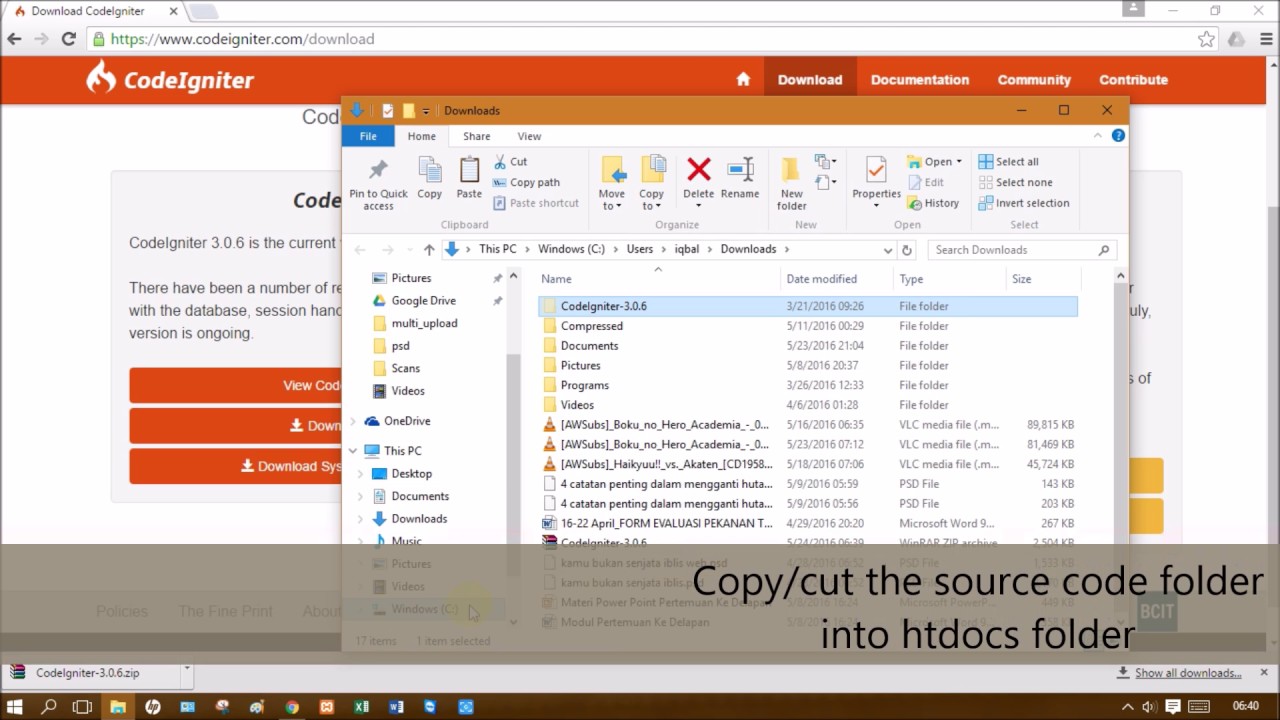1280x720 pixels.
Task: Switch to the View ribbon tab
Action: [x=529, y=136]
